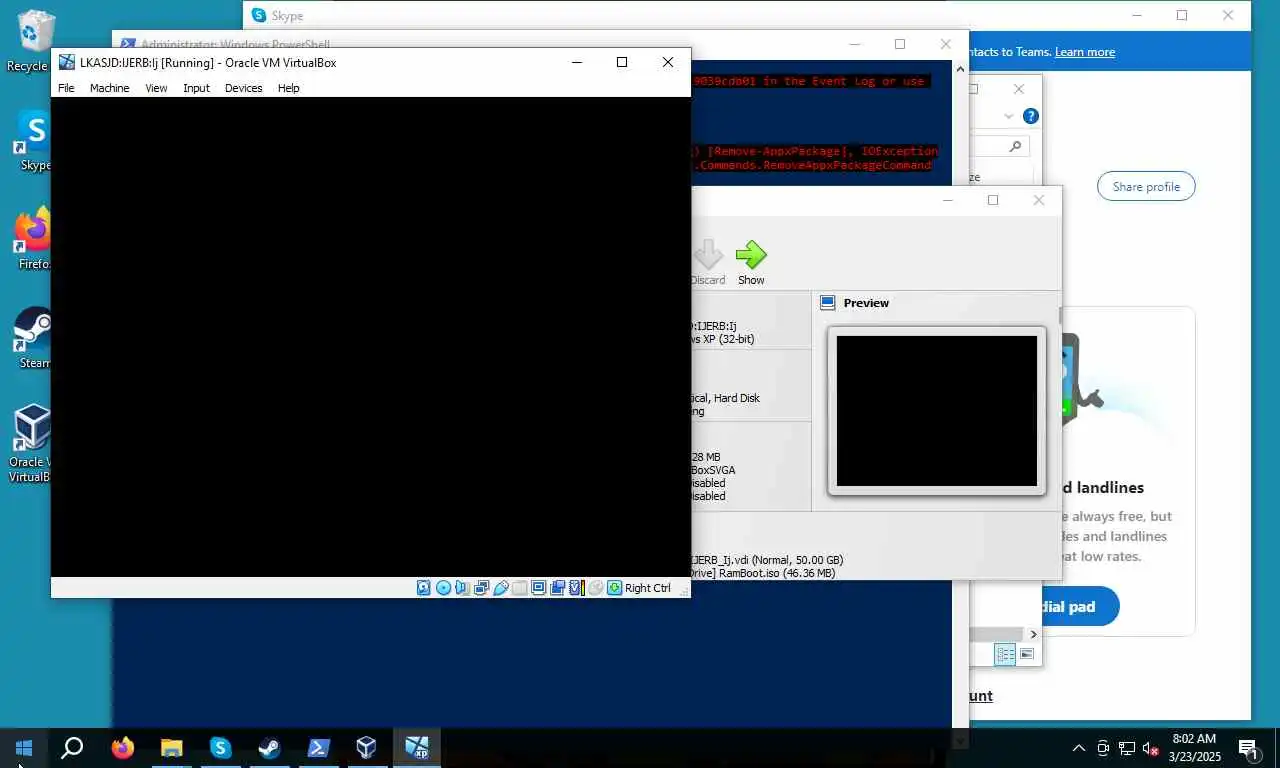Click the hard disk activity status icon
Screen dimensions: 1280x768
[x=424, y=588]
